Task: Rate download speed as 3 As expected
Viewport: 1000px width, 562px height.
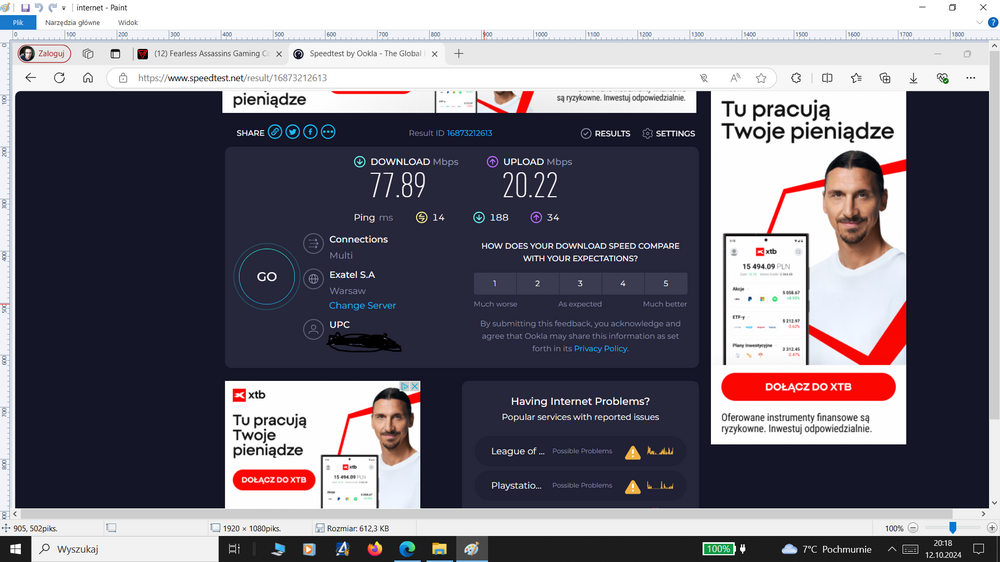Action: 580,283
